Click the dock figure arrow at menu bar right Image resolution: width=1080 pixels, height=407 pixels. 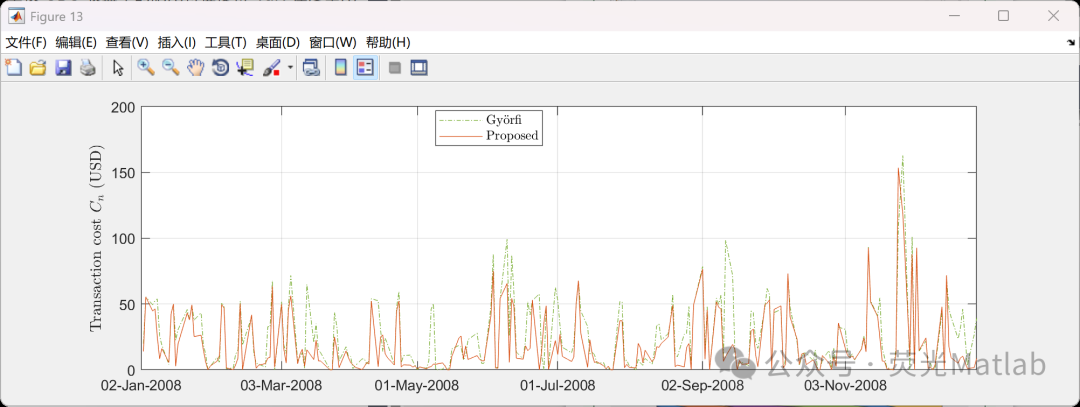(x=1070, y=43)
